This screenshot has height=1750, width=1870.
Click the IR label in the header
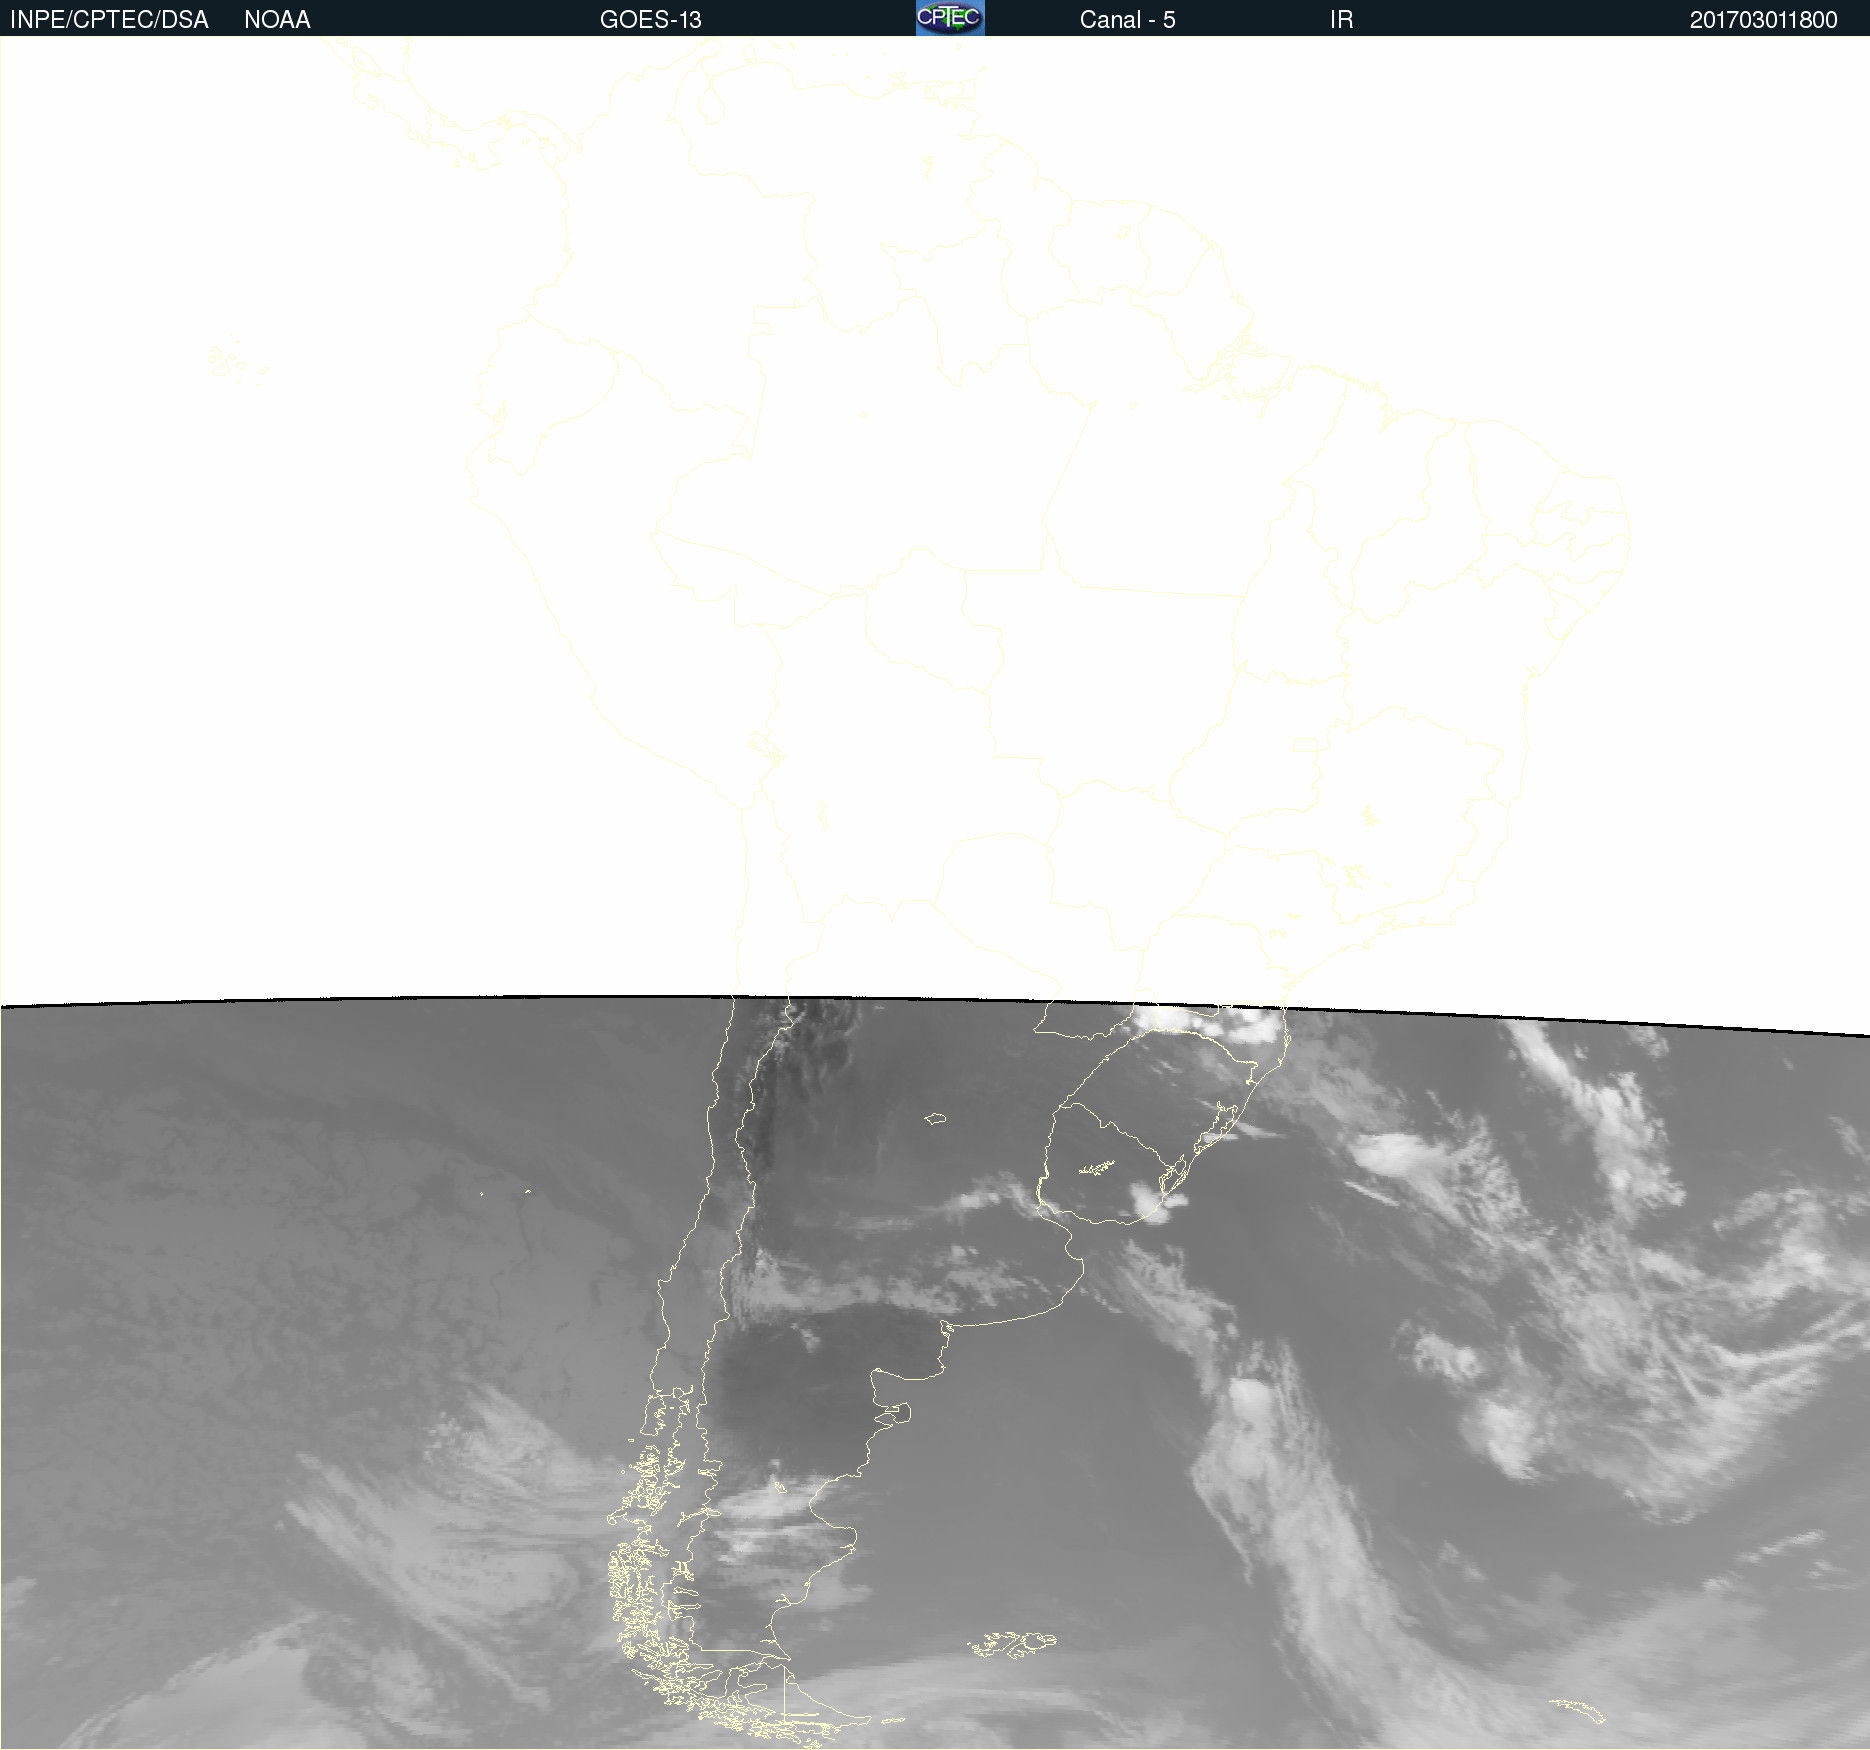(x=1341, y=20)
